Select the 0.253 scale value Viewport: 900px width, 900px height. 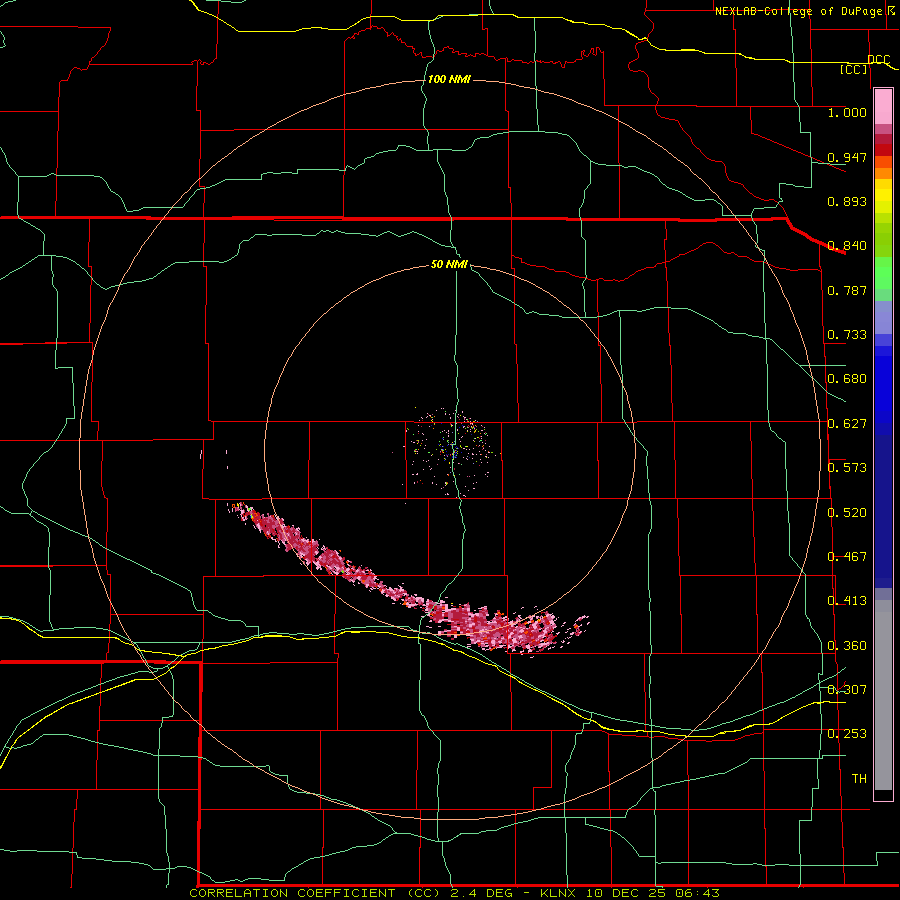(847, 734)
